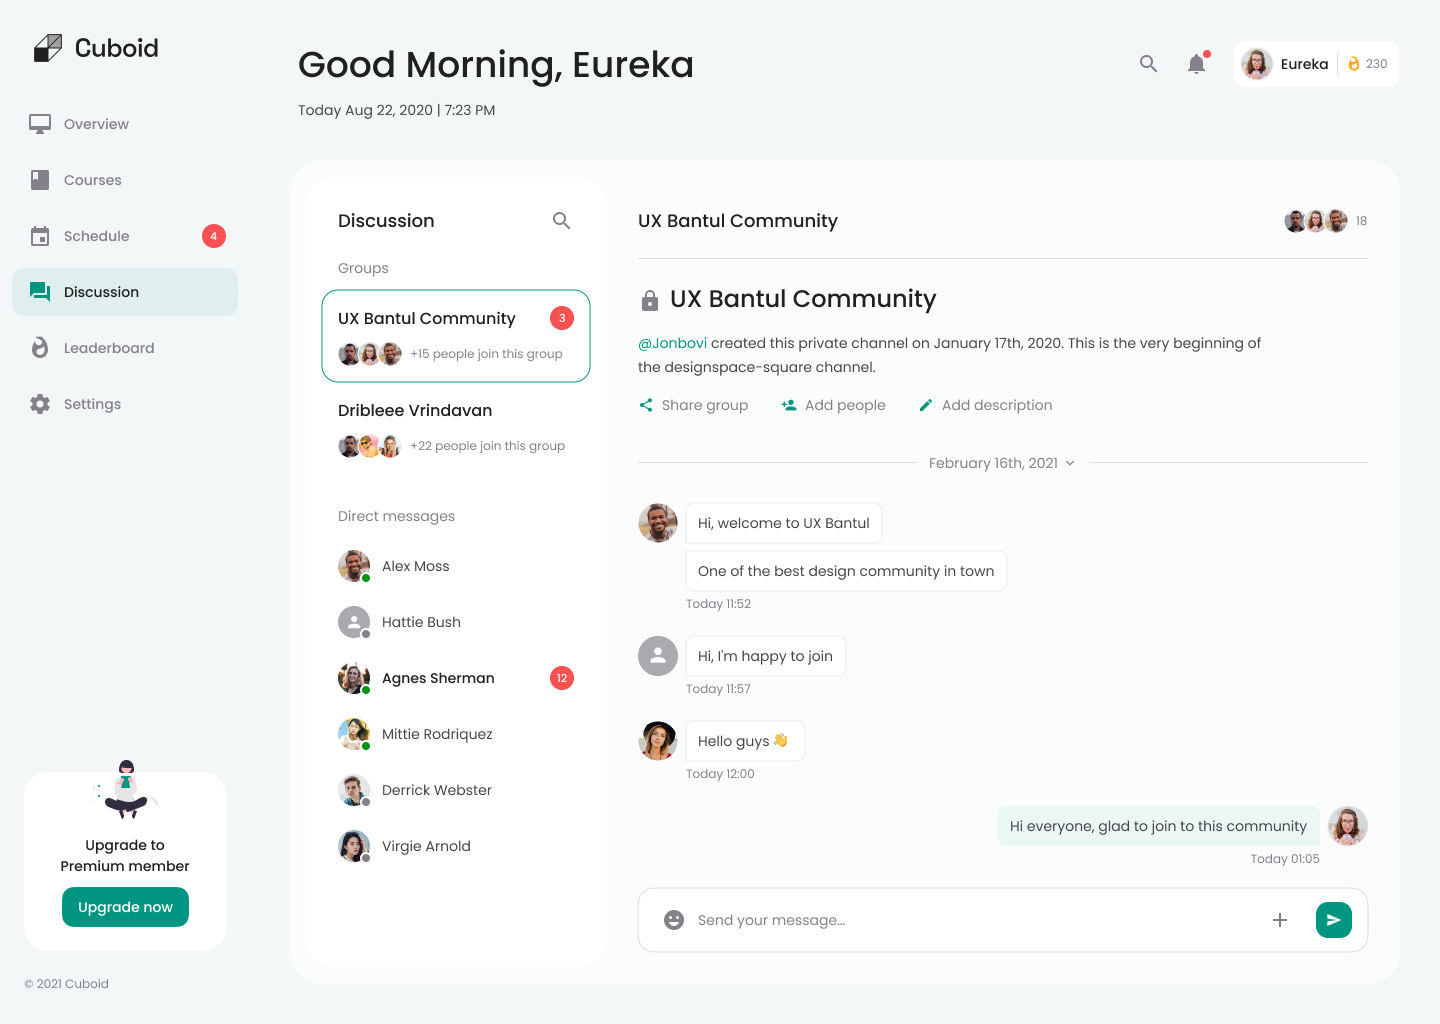Image resolution: width=1440 pixels, height=1024 pixels.
Task: Click the Cuboid logo
Action: (x=96, y=48)
